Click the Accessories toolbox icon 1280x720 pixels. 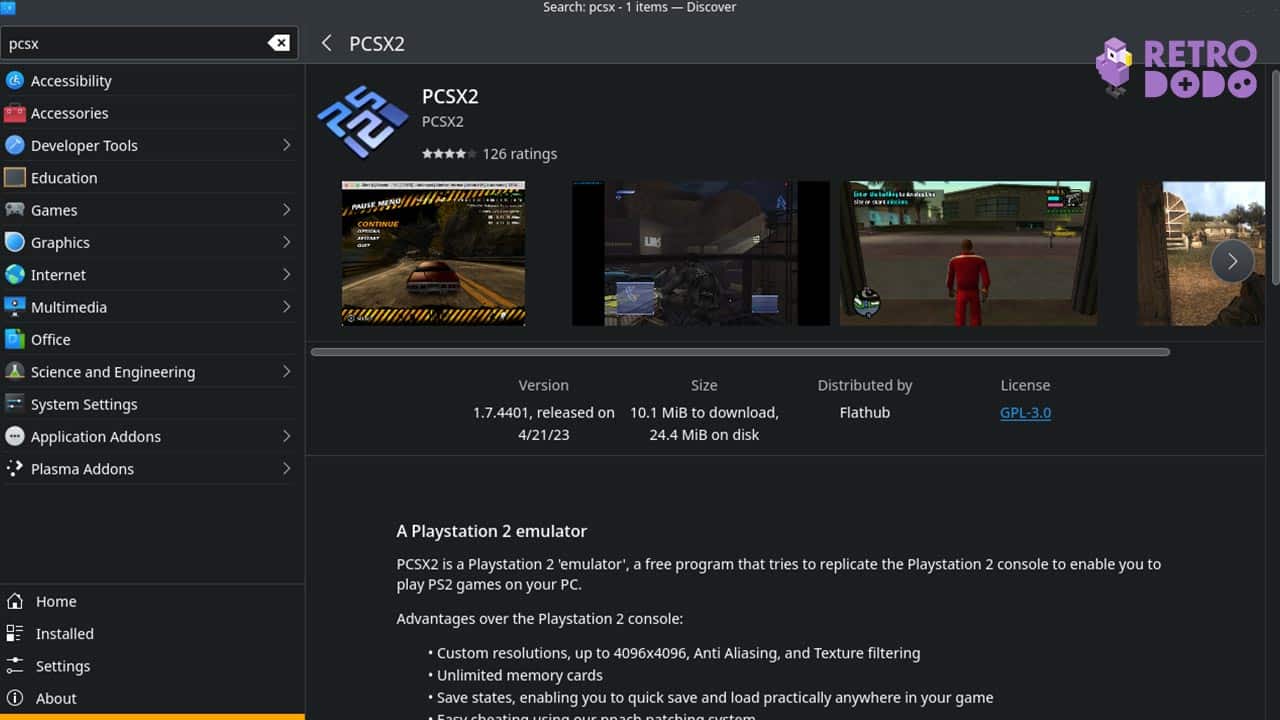14,113
